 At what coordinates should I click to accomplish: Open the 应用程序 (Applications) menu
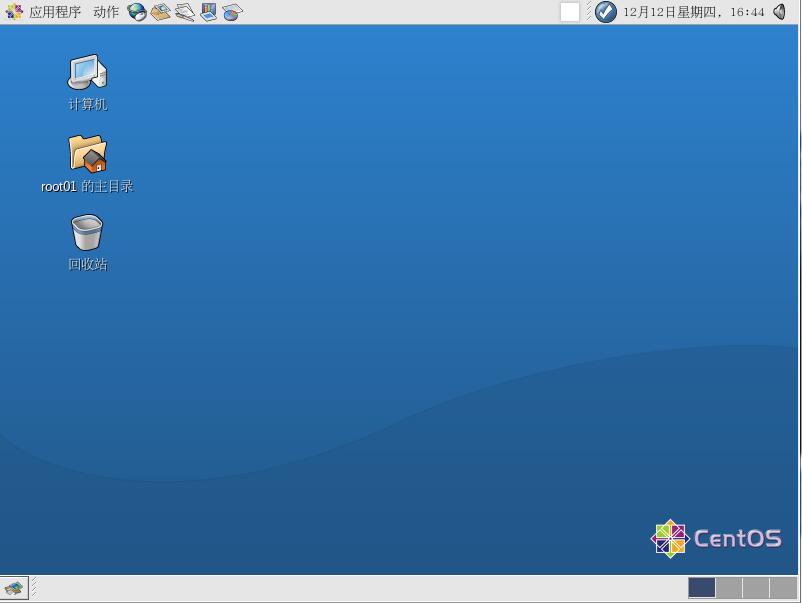click(44, 12)
